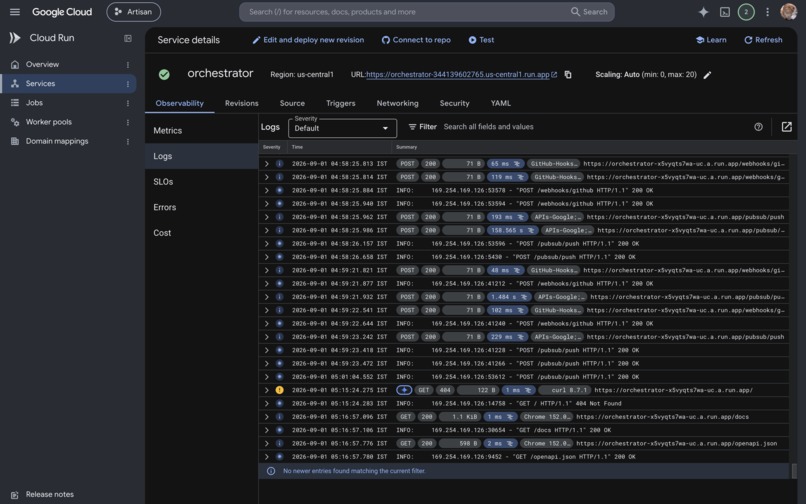Click Connect to repo
The width and height of the screenshot is (806, 504).
(x=416, y=40)
